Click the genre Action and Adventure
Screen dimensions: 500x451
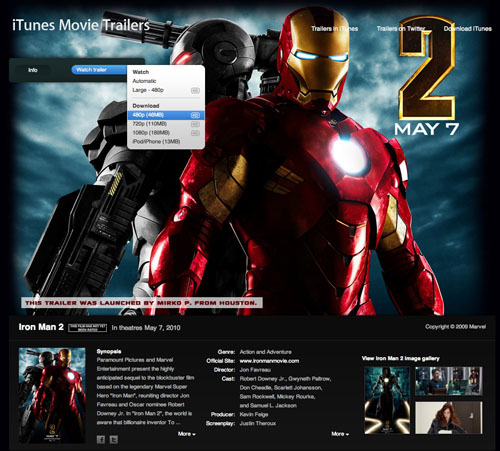(x=266, y=352)
